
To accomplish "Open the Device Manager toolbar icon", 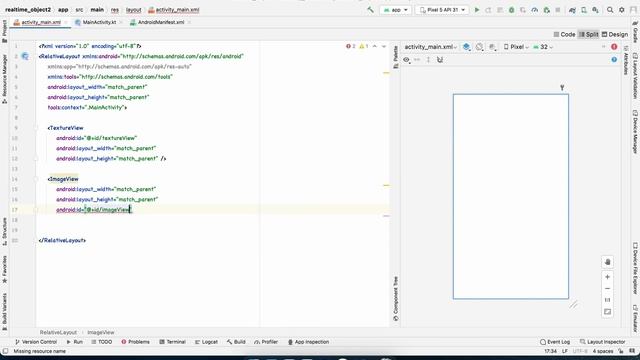I will [x=584, y=9].
